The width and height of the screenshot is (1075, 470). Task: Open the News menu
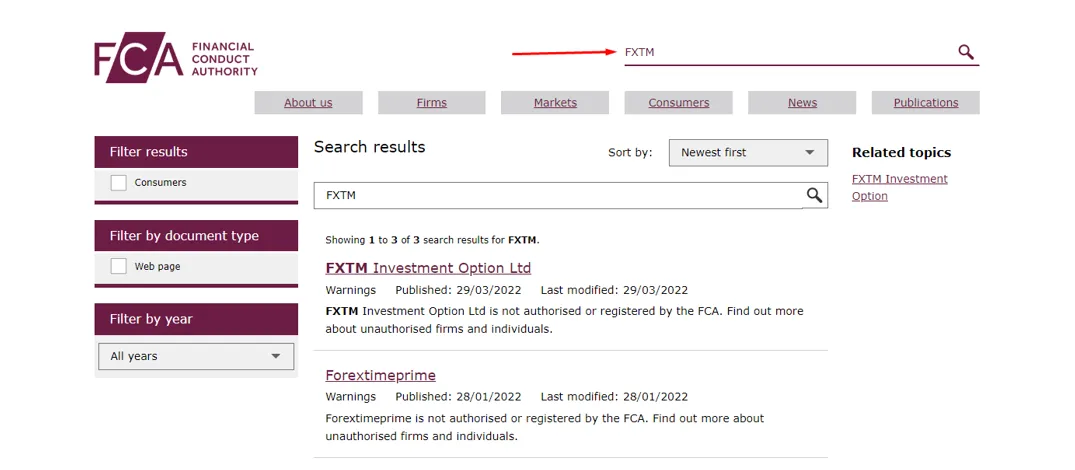(x=802, y=103)
